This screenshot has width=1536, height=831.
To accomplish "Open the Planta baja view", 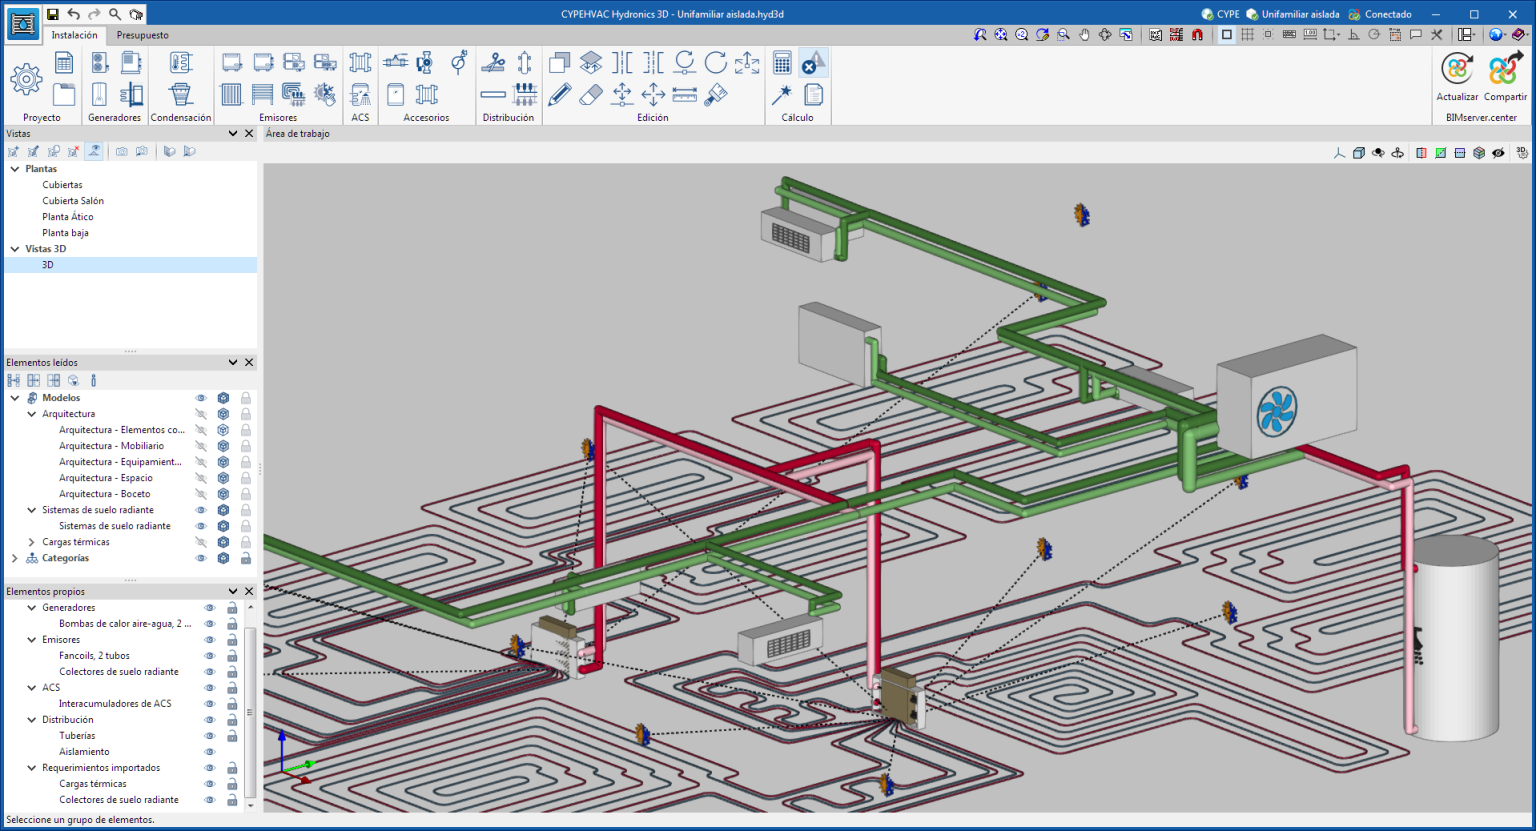I will pyautogui.click(x=65, y=233).
